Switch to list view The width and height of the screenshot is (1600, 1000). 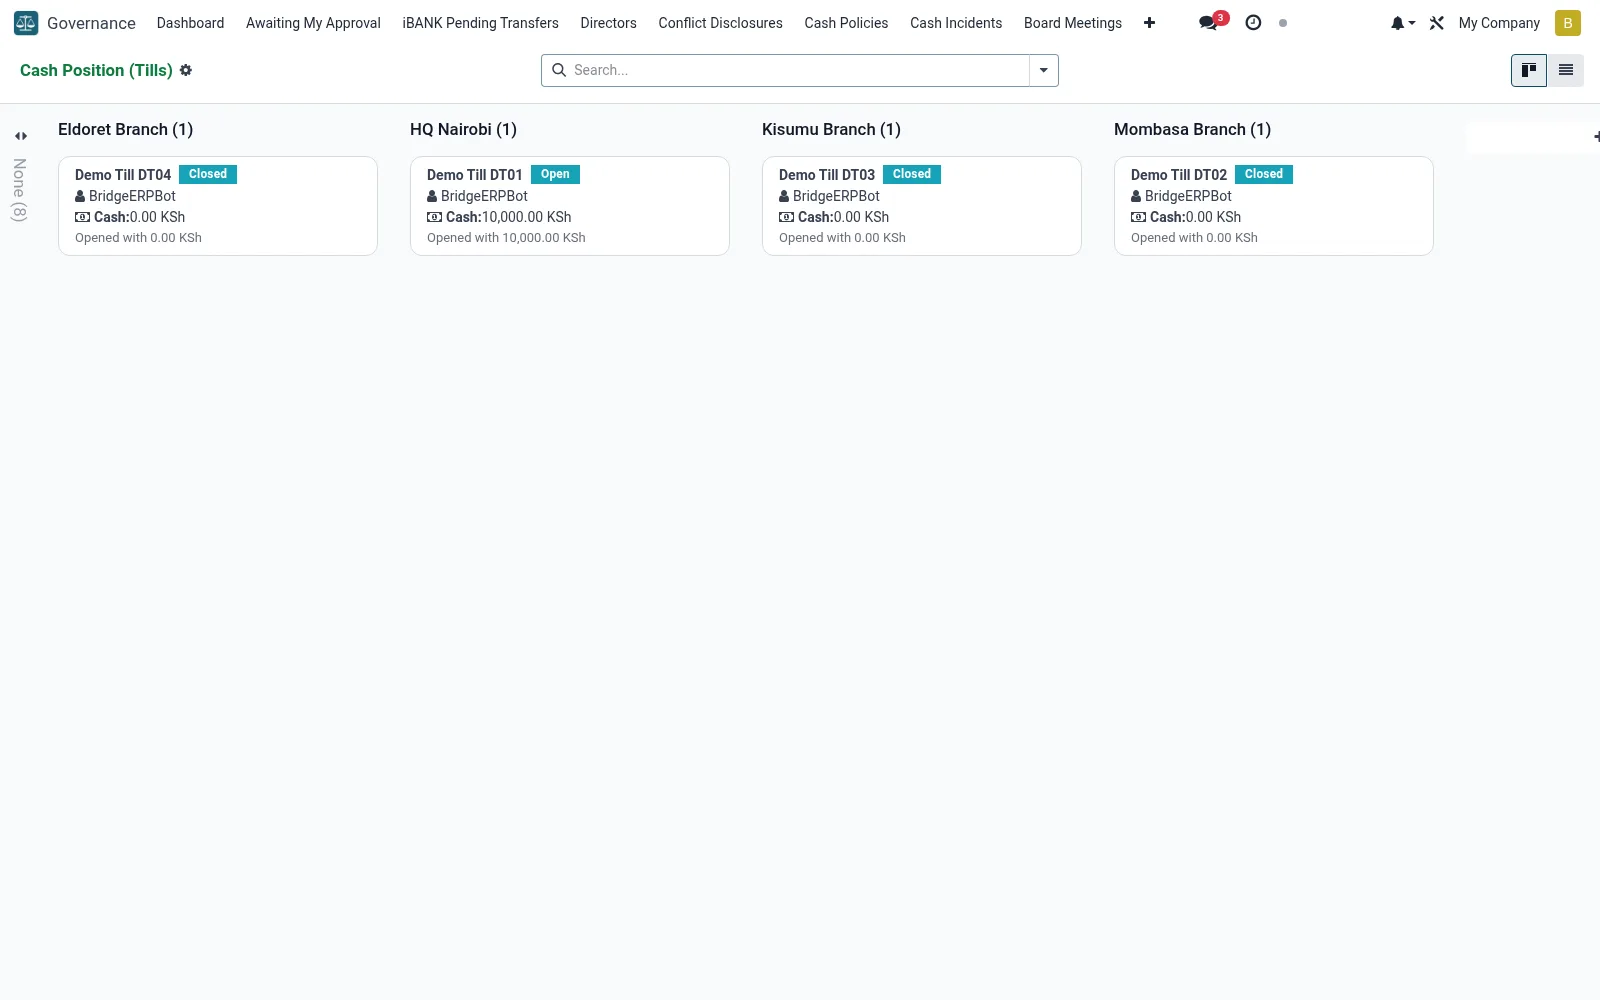coord(1565,70)
